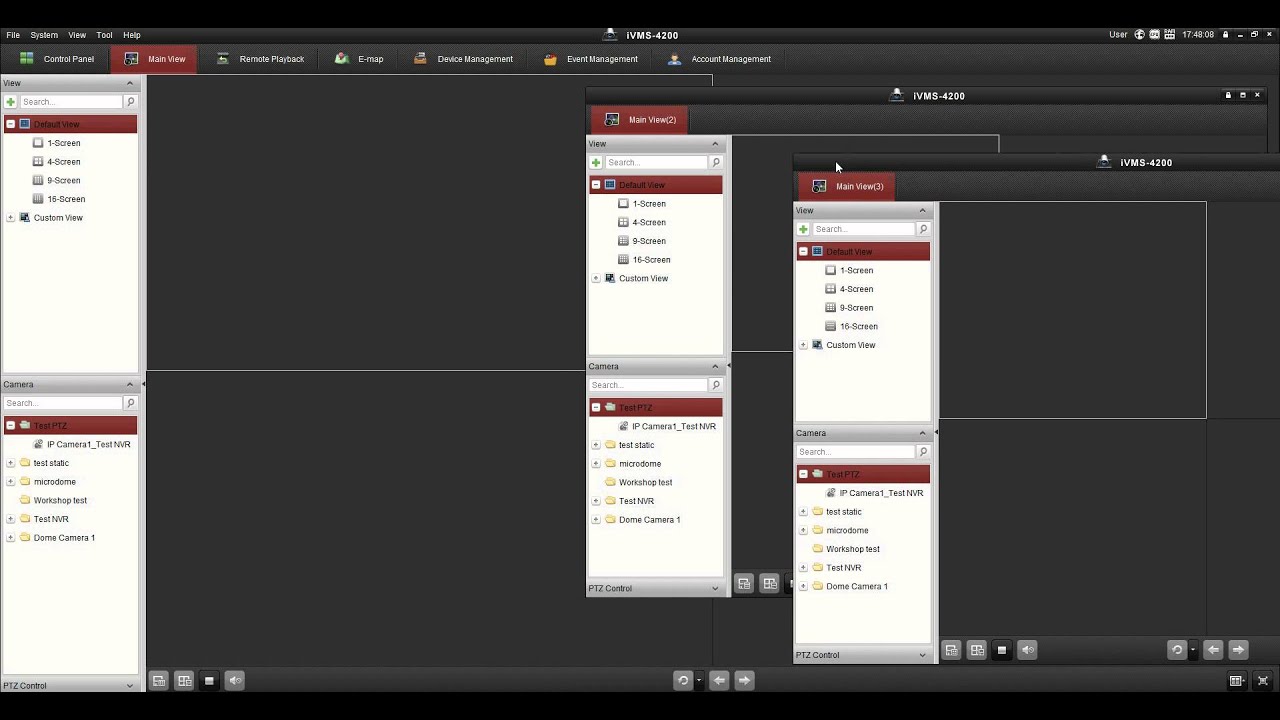Image resolution: width=1280 pixels, height=720 pixels.
Task: Expand PTZ Control in Main View(3)
Action: [x=922, y=655]
